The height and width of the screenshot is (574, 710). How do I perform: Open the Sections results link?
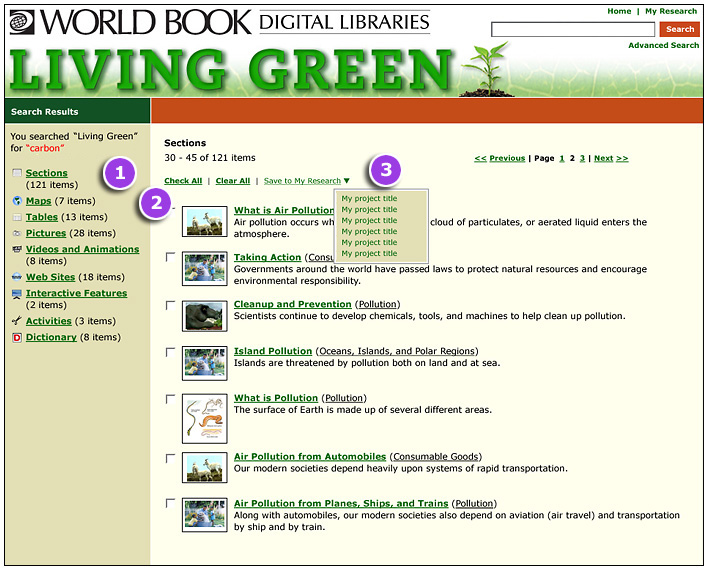[x=47, y=173]
